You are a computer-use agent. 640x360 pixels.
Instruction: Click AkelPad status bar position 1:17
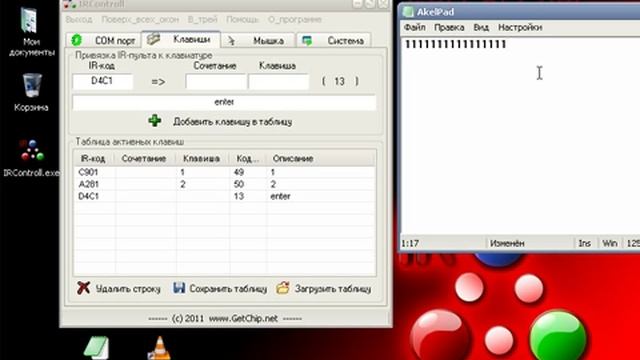(410, 243)
